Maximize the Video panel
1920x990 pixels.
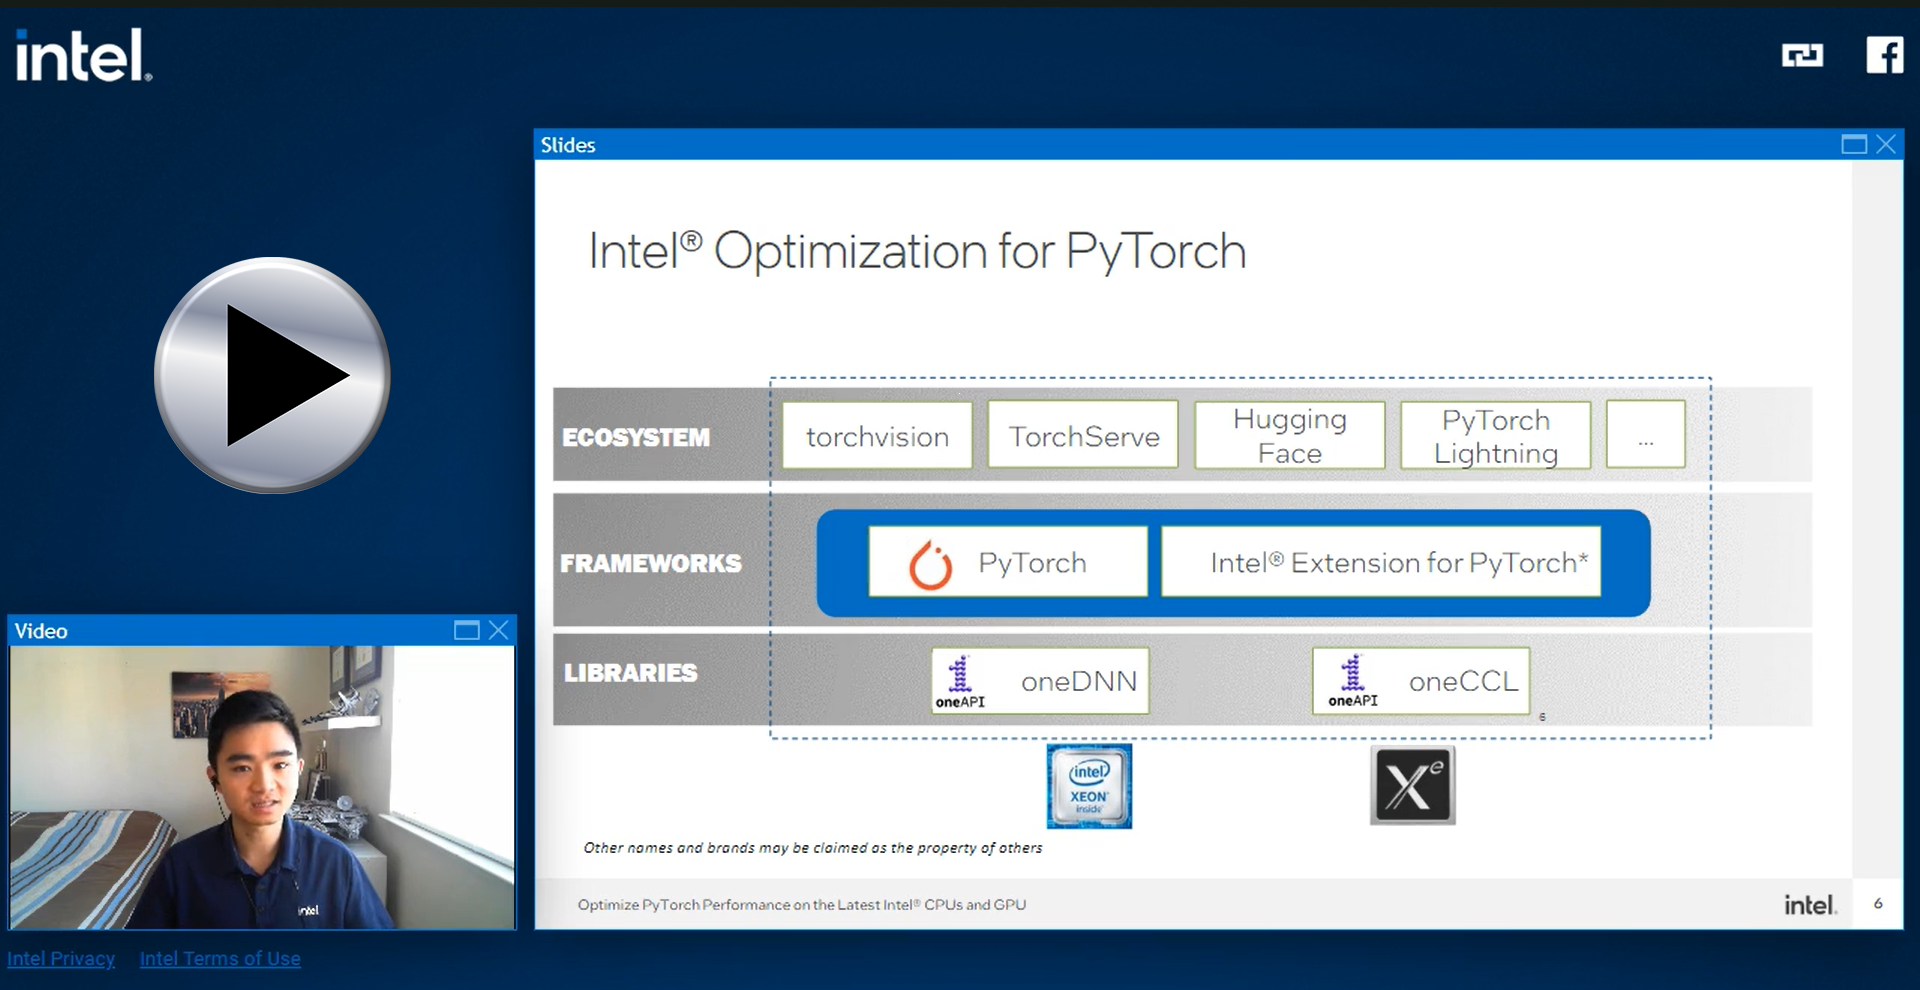point(466,630)
